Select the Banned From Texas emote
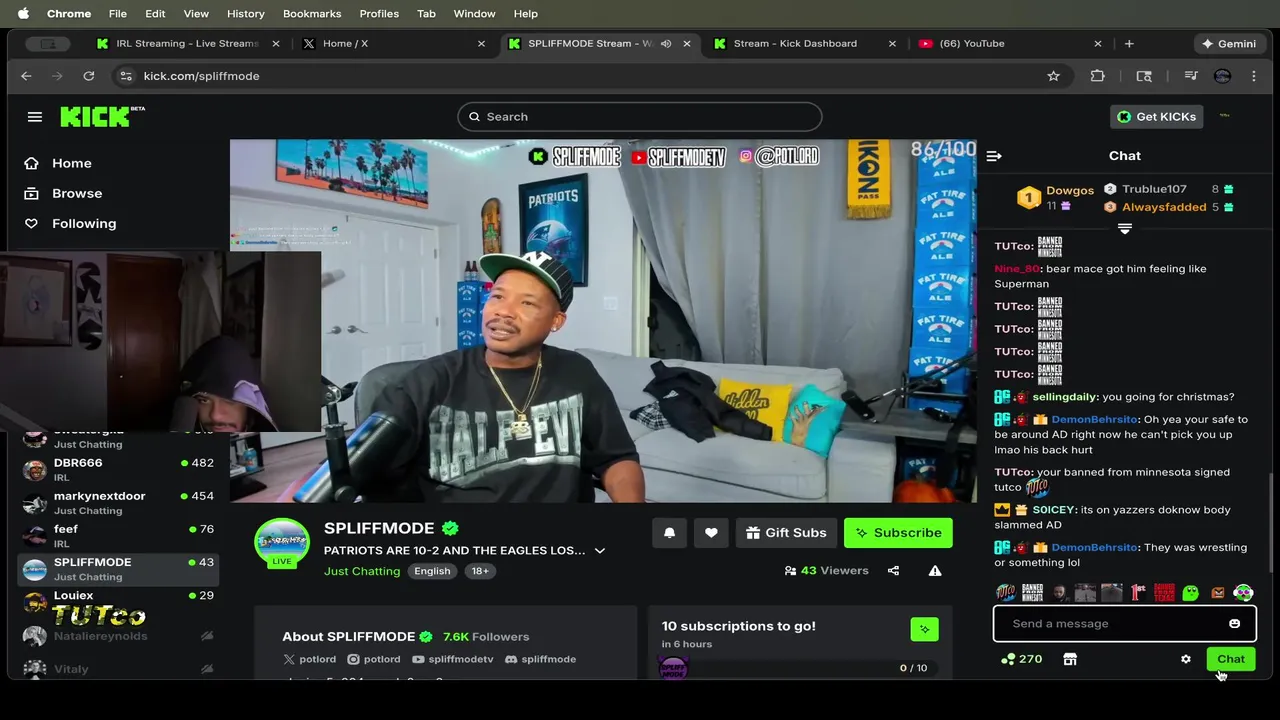This screenshot has width=1280, height=720. (x=1164, y=593)
